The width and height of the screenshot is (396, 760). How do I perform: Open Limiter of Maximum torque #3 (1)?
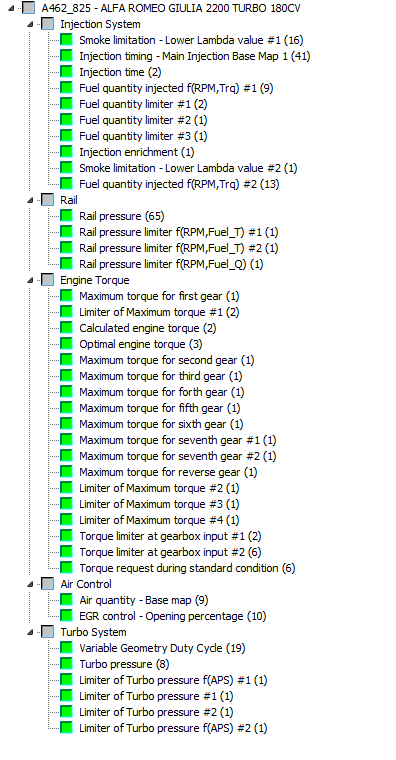159,504
